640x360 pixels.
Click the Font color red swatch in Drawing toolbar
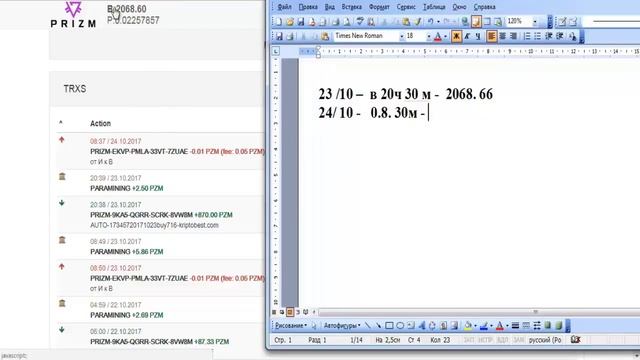point(500,325)
